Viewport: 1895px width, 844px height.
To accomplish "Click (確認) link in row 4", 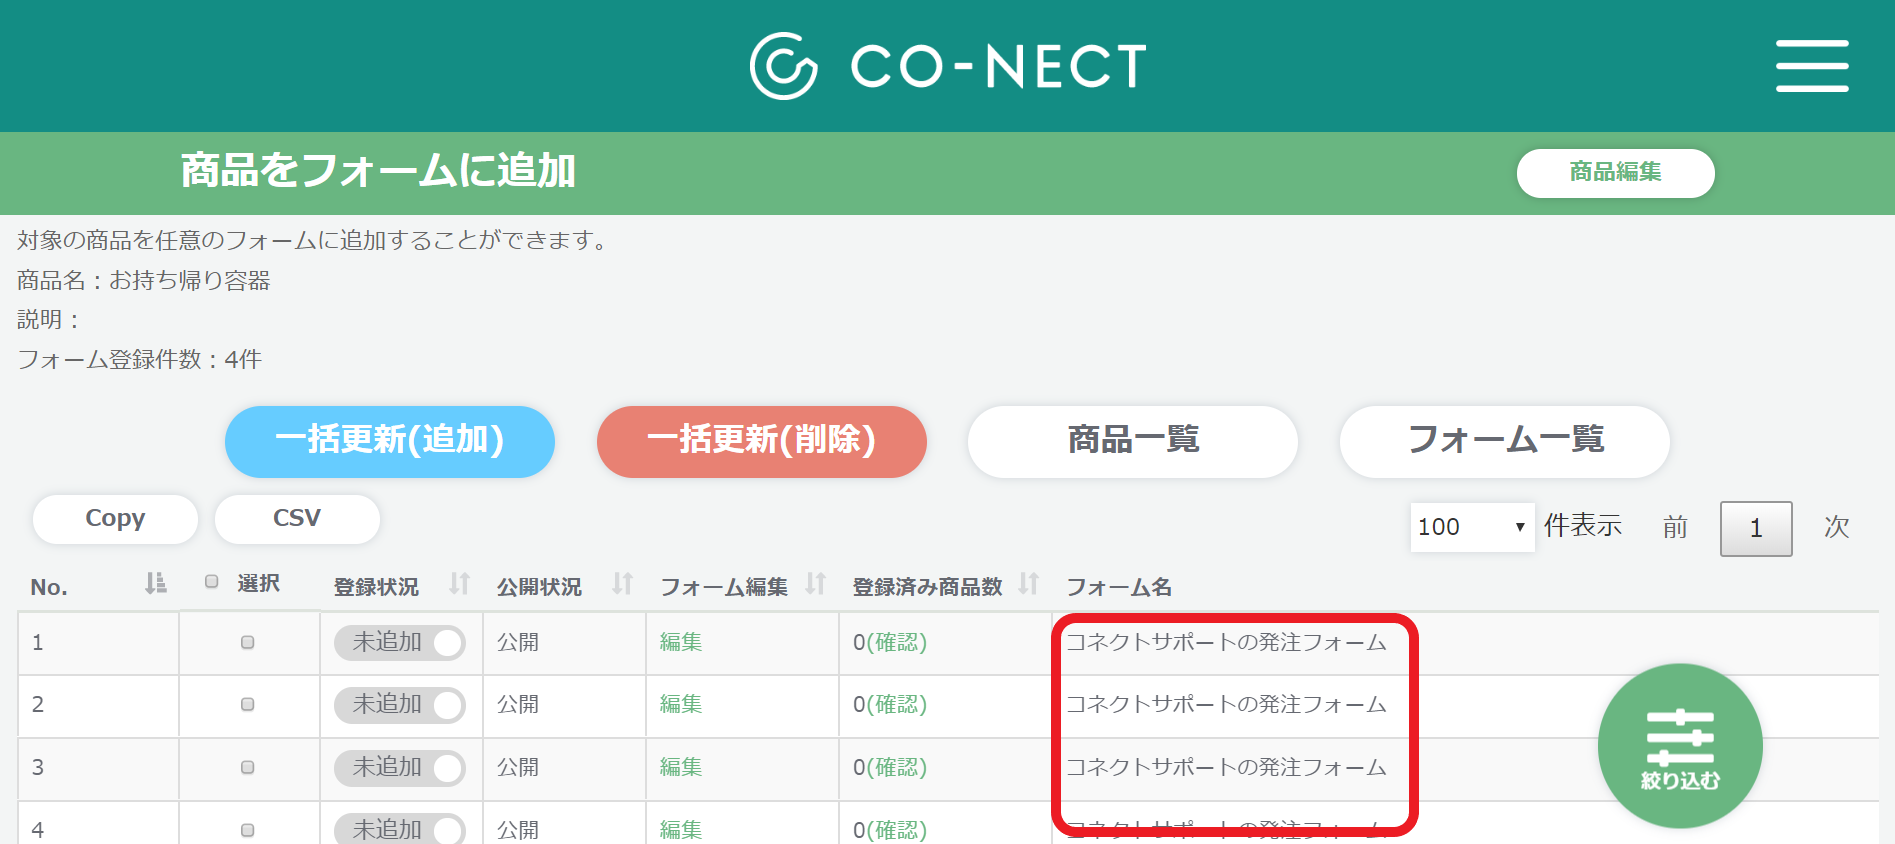I will click(x=896, y=830).
